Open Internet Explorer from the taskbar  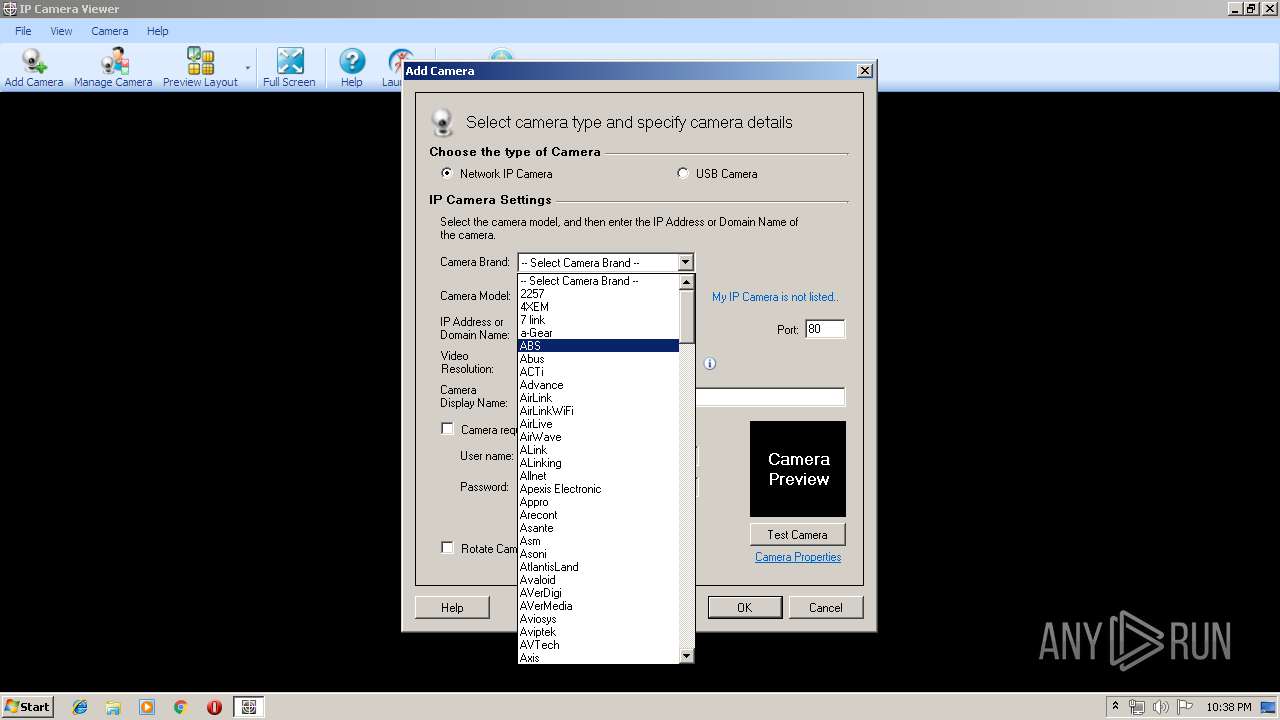[x=80, y=707]
